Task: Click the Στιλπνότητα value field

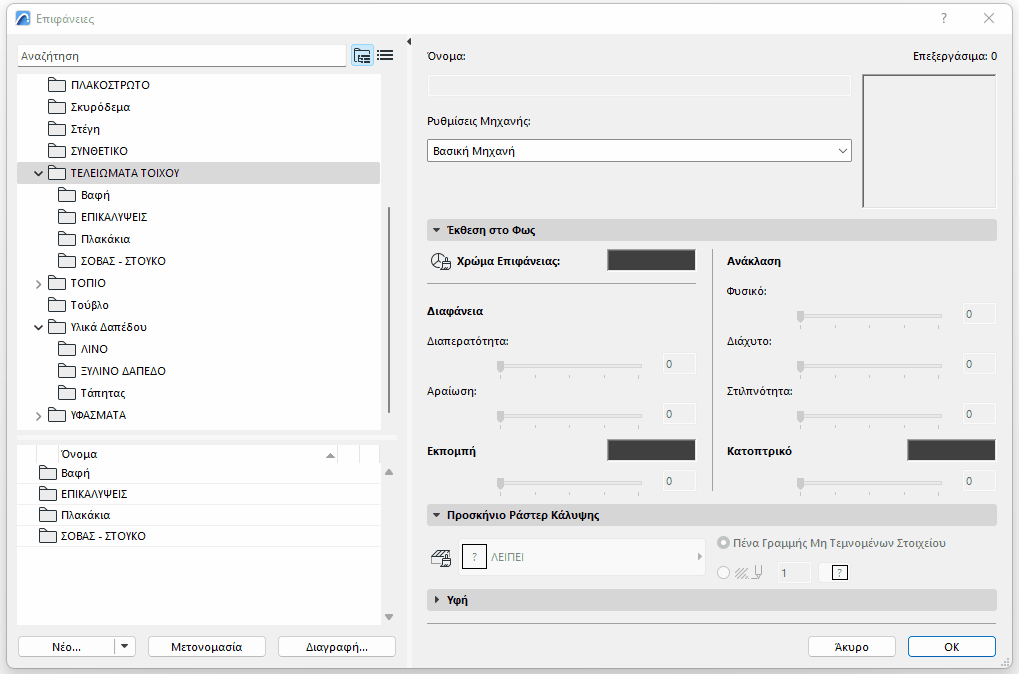Action: [979, 414]
